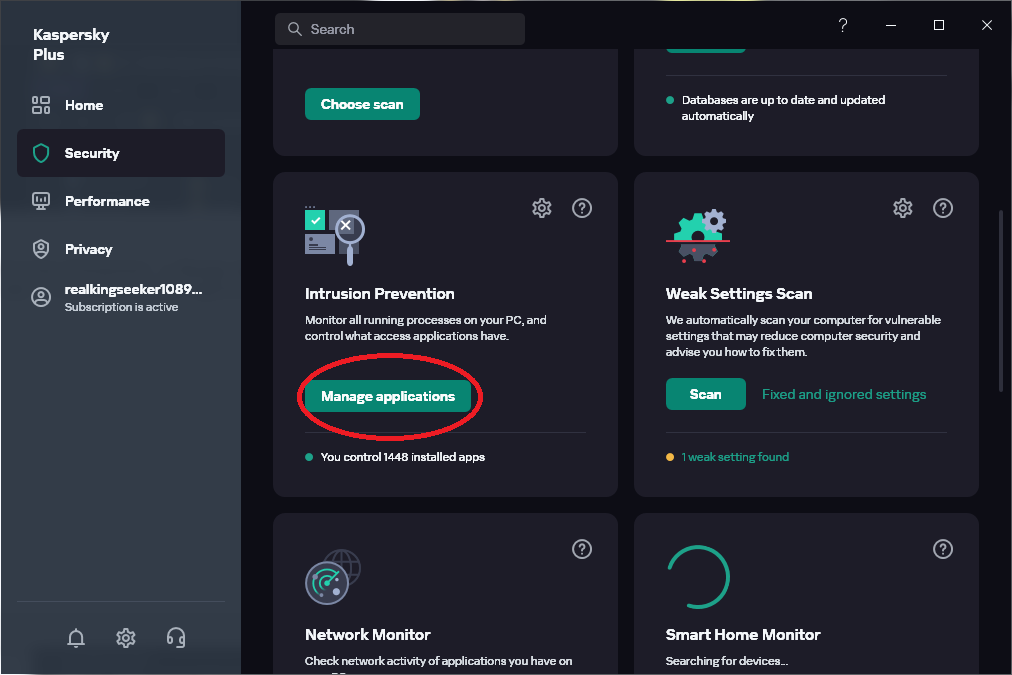This screenshot has width=1012, height=675.
Task: Open the Home section in sidebar
Action: (x=121, y=105)
